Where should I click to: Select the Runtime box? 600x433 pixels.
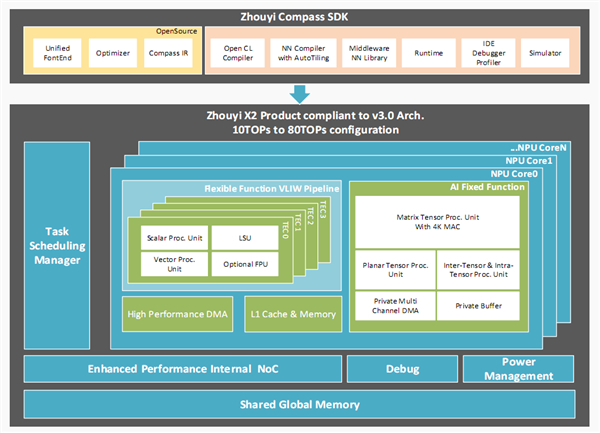pyautogui.click(x=429, y=53)
